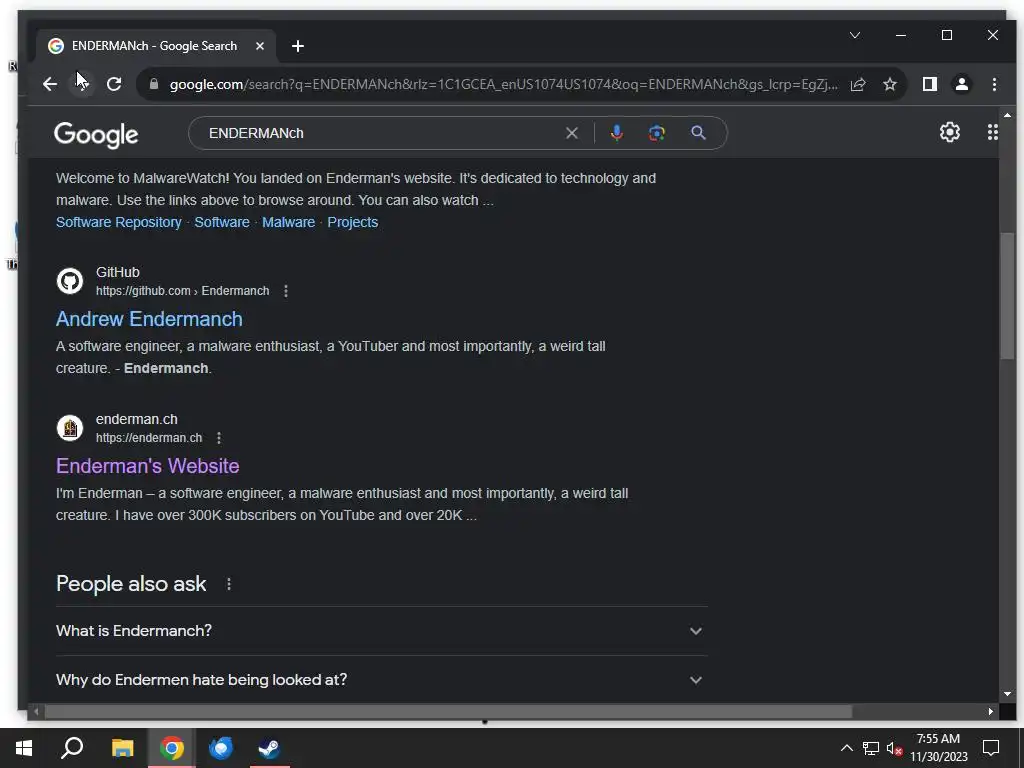The height and width of the screenshot is (768, 1024).
Task: Open the Chrome three-dot menu
Action: (x=994, y=84)
